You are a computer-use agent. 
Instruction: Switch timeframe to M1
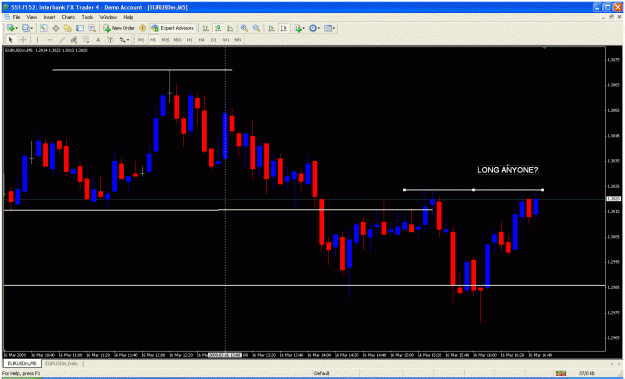[141, 40]
